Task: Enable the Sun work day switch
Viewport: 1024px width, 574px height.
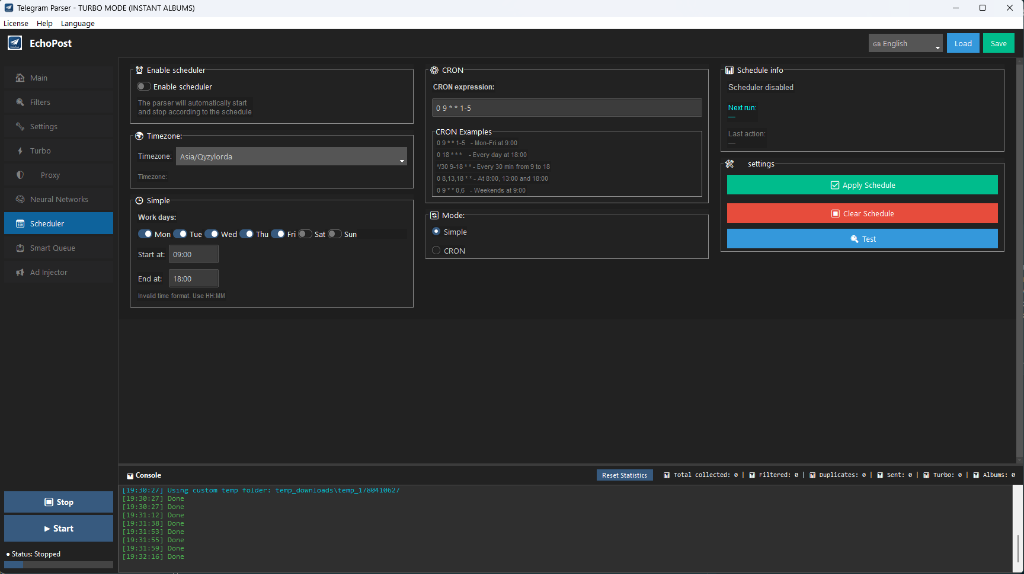Action: tap(335, 234)
